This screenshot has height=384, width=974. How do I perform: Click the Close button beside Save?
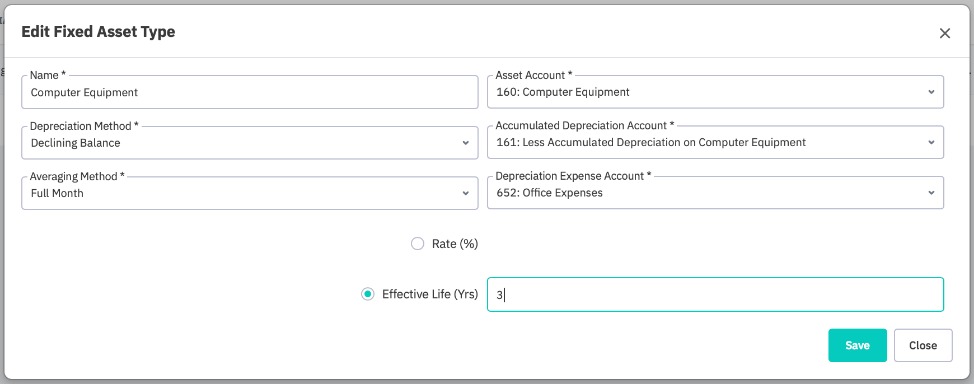923,345
